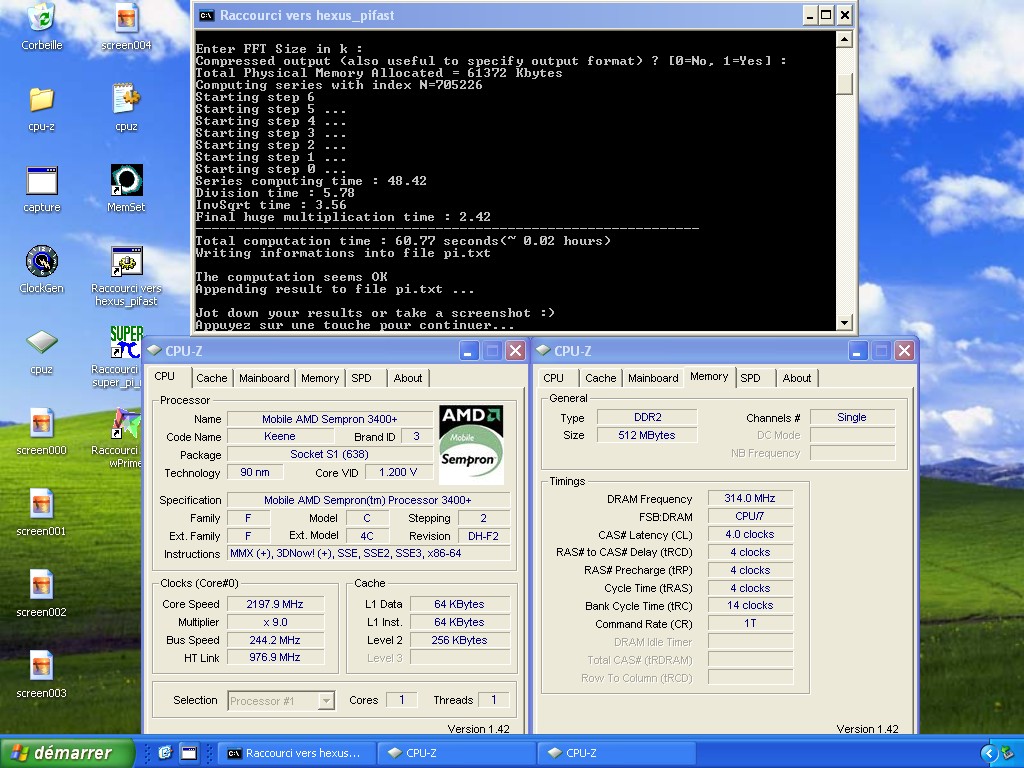The image size is (1024, 768).
Task: Click the Package value Socket S1 (638)
Action: pos(330,454)
